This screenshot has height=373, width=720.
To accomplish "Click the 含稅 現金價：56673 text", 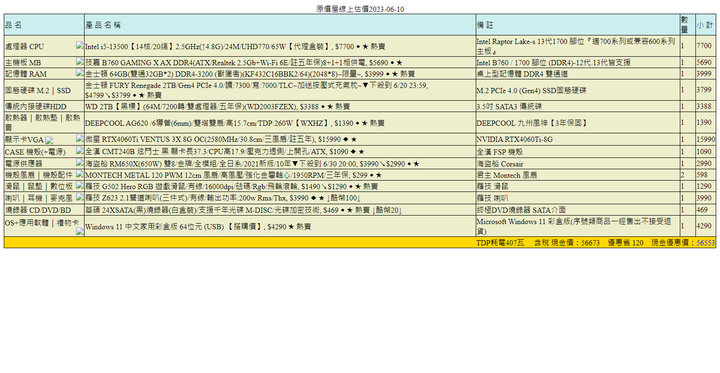I will [567, 243].
